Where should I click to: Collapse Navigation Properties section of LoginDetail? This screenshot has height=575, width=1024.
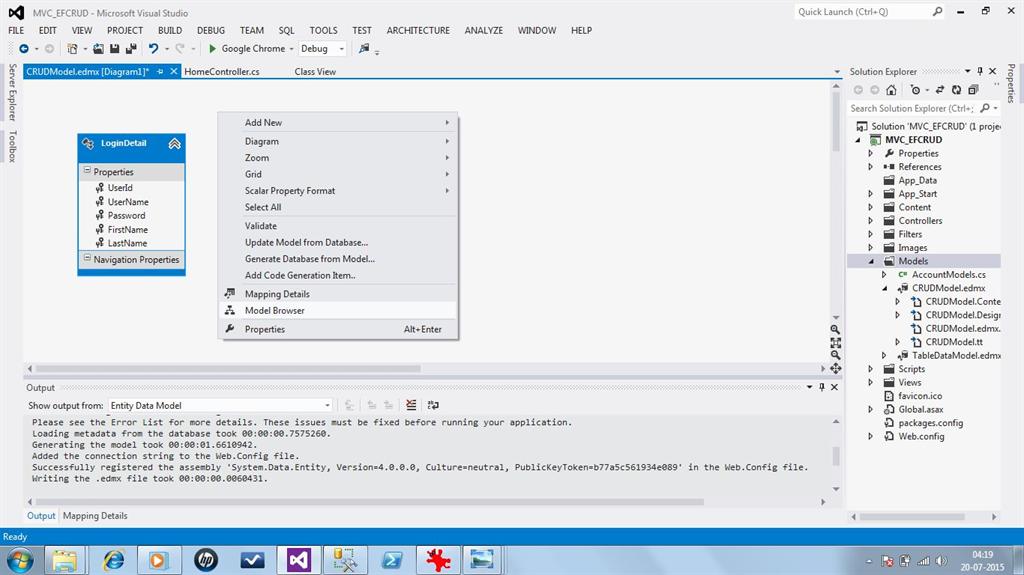pos(87,259)
